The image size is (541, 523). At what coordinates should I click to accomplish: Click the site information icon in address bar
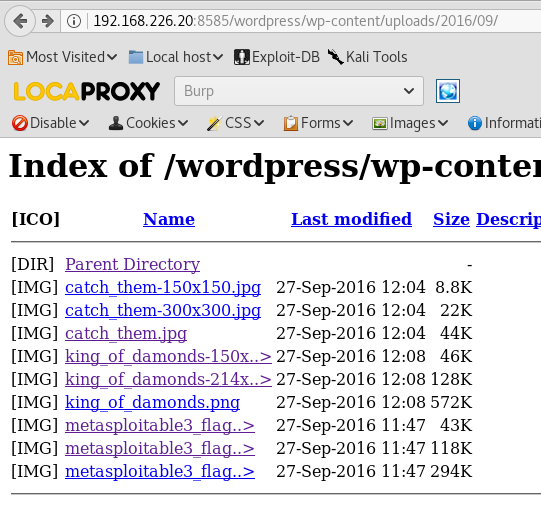[74, 21]
